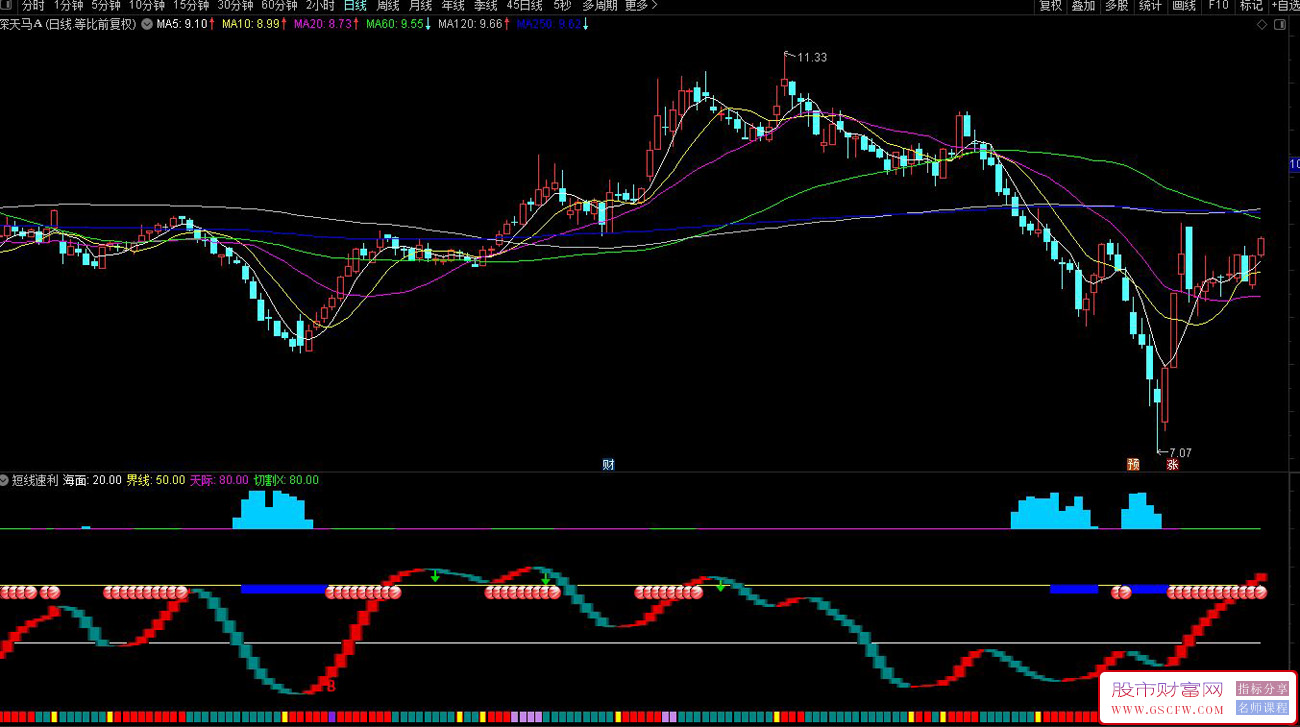Image resolution: width=1300 pixels, height=727 pixels.
Task: Click the 天际: 80.00 parameter
Action: point(219,480)
